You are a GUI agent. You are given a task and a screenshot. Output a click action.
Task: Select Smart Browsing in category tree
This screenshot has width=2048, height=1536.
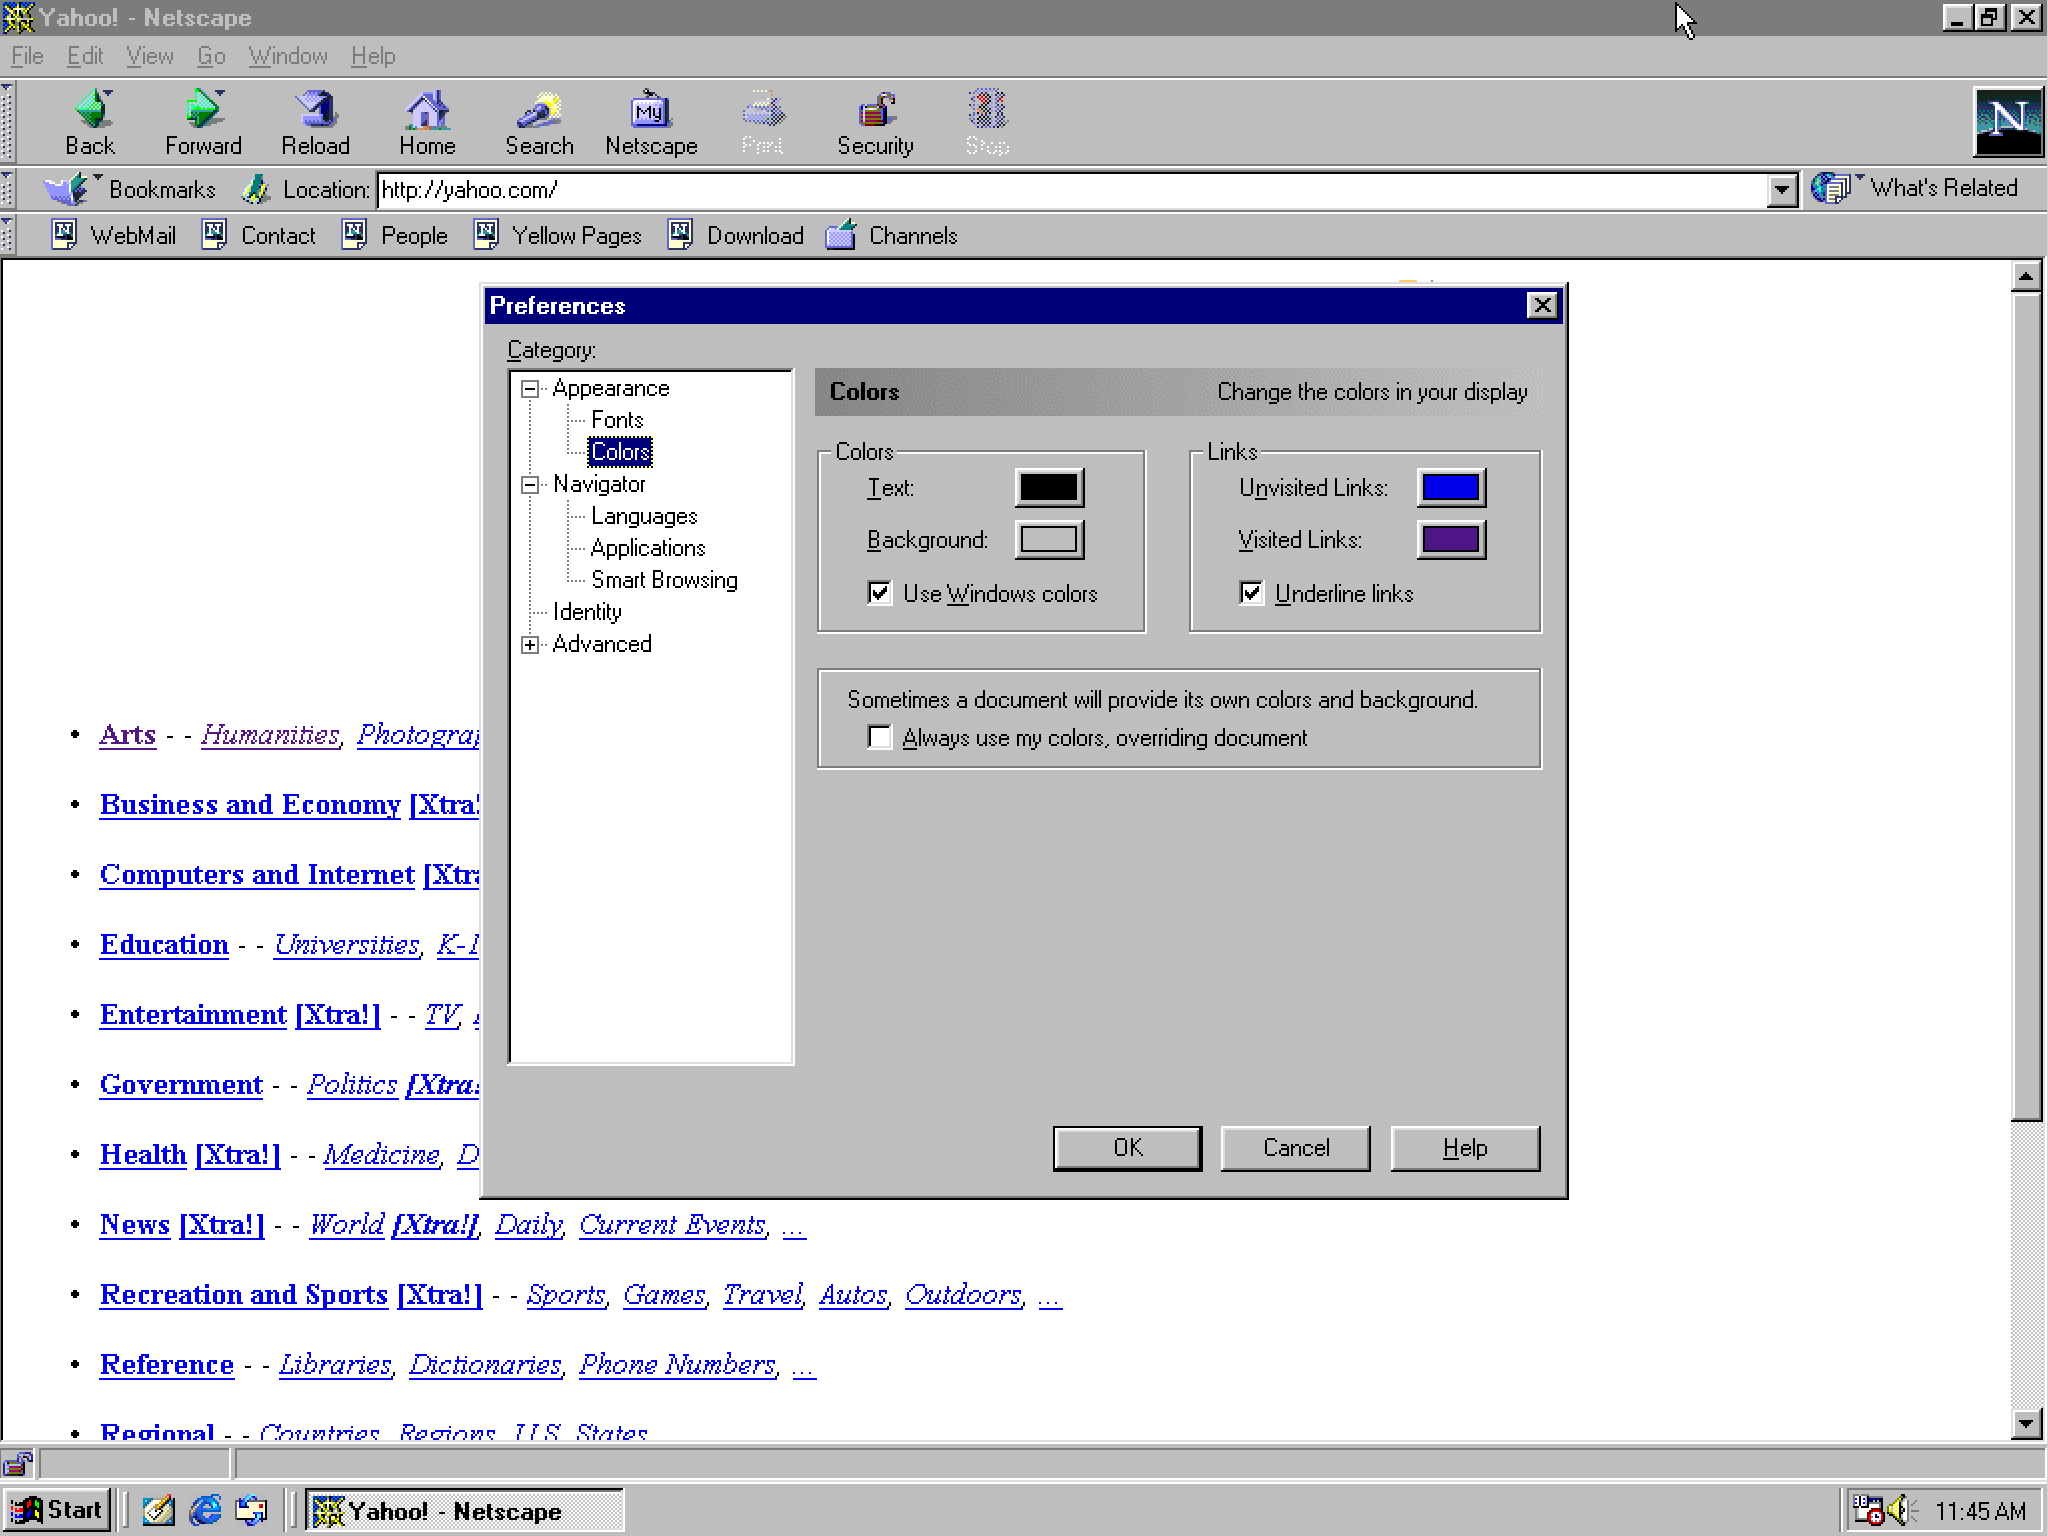click(x=664, y=580)
